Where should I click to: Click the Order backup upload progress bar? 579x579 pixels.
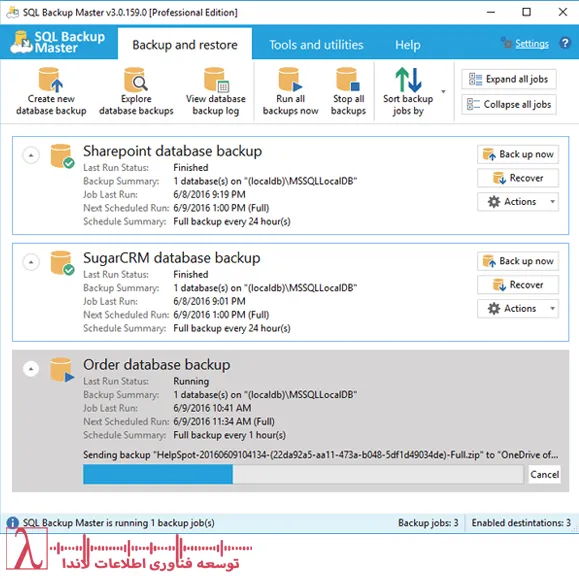coord(303,474)
